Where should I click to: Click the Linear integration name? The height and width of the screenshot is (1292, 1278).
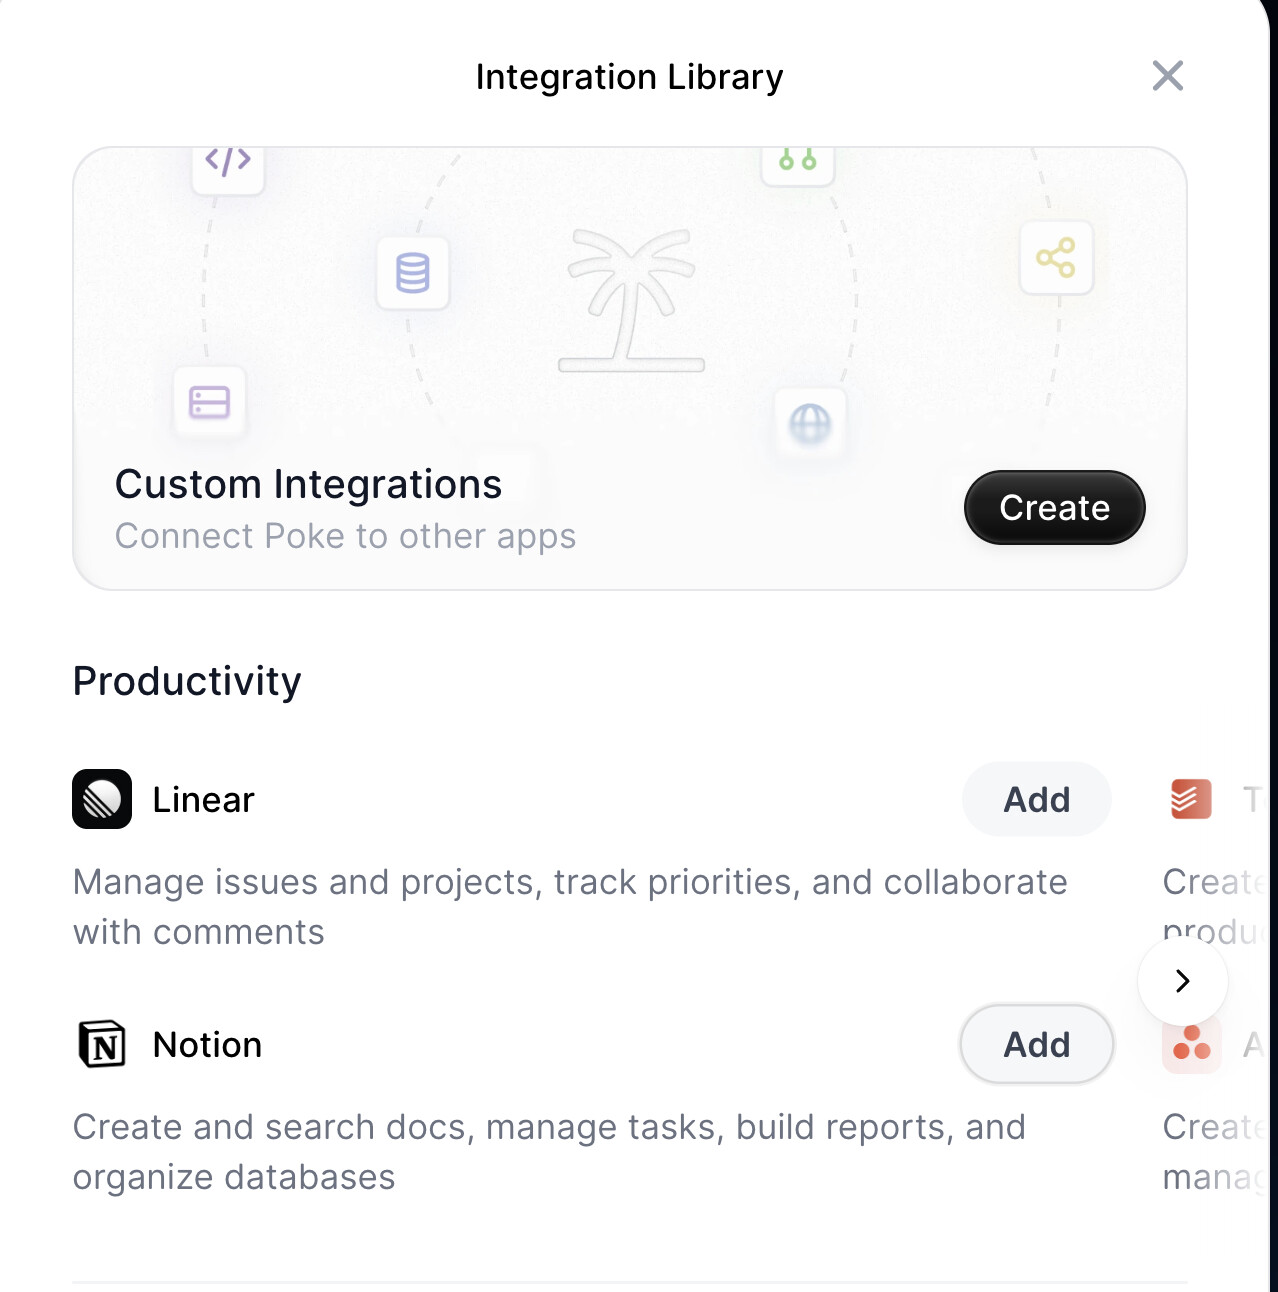click(203, 800)
